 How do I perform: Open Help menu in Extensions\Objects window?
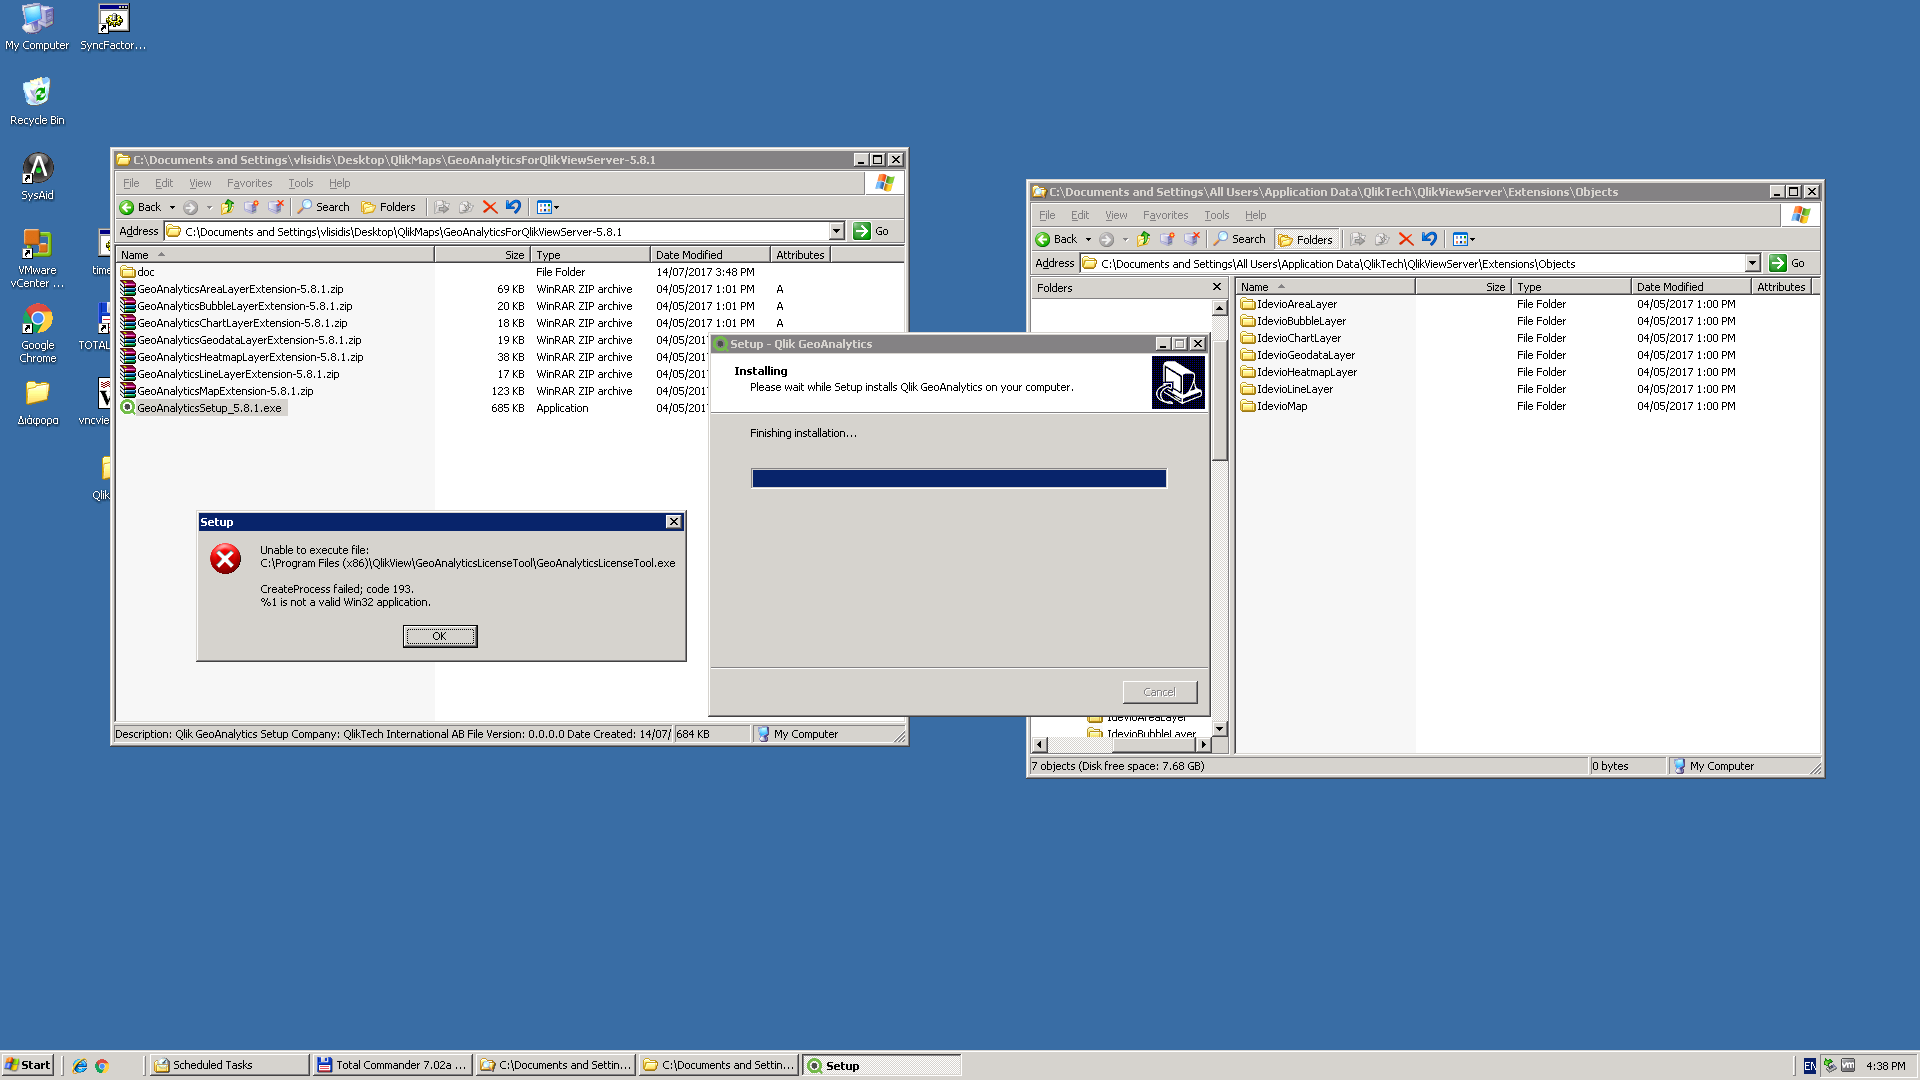tap(1256, 215)
